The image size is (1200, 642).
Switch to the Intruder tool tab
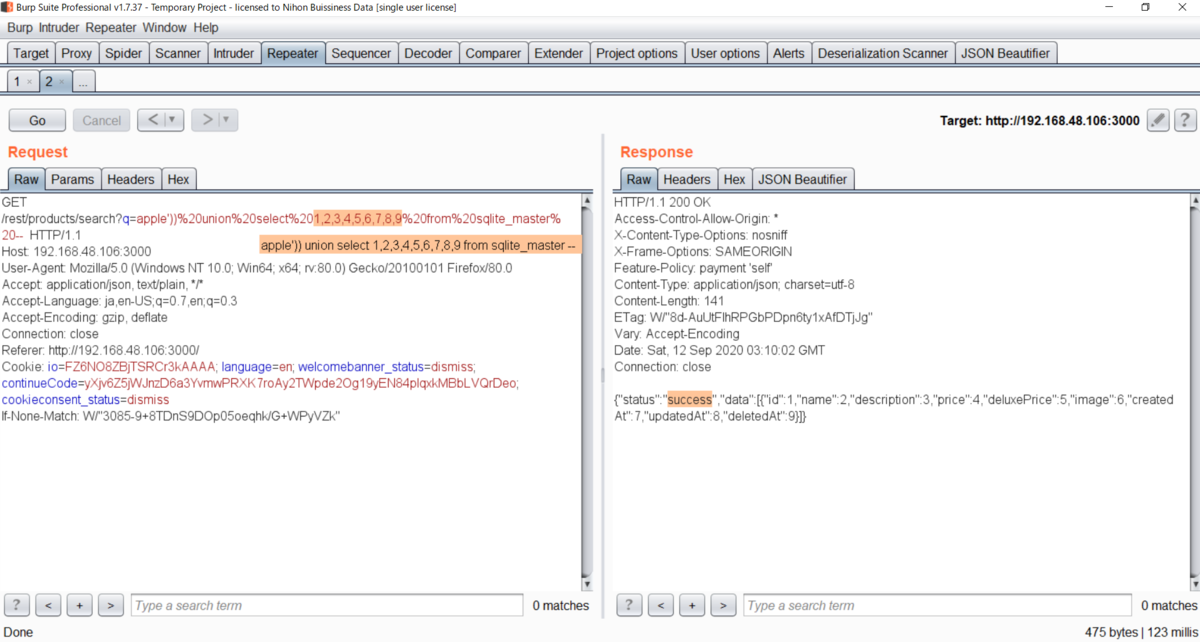pos(233,53)
